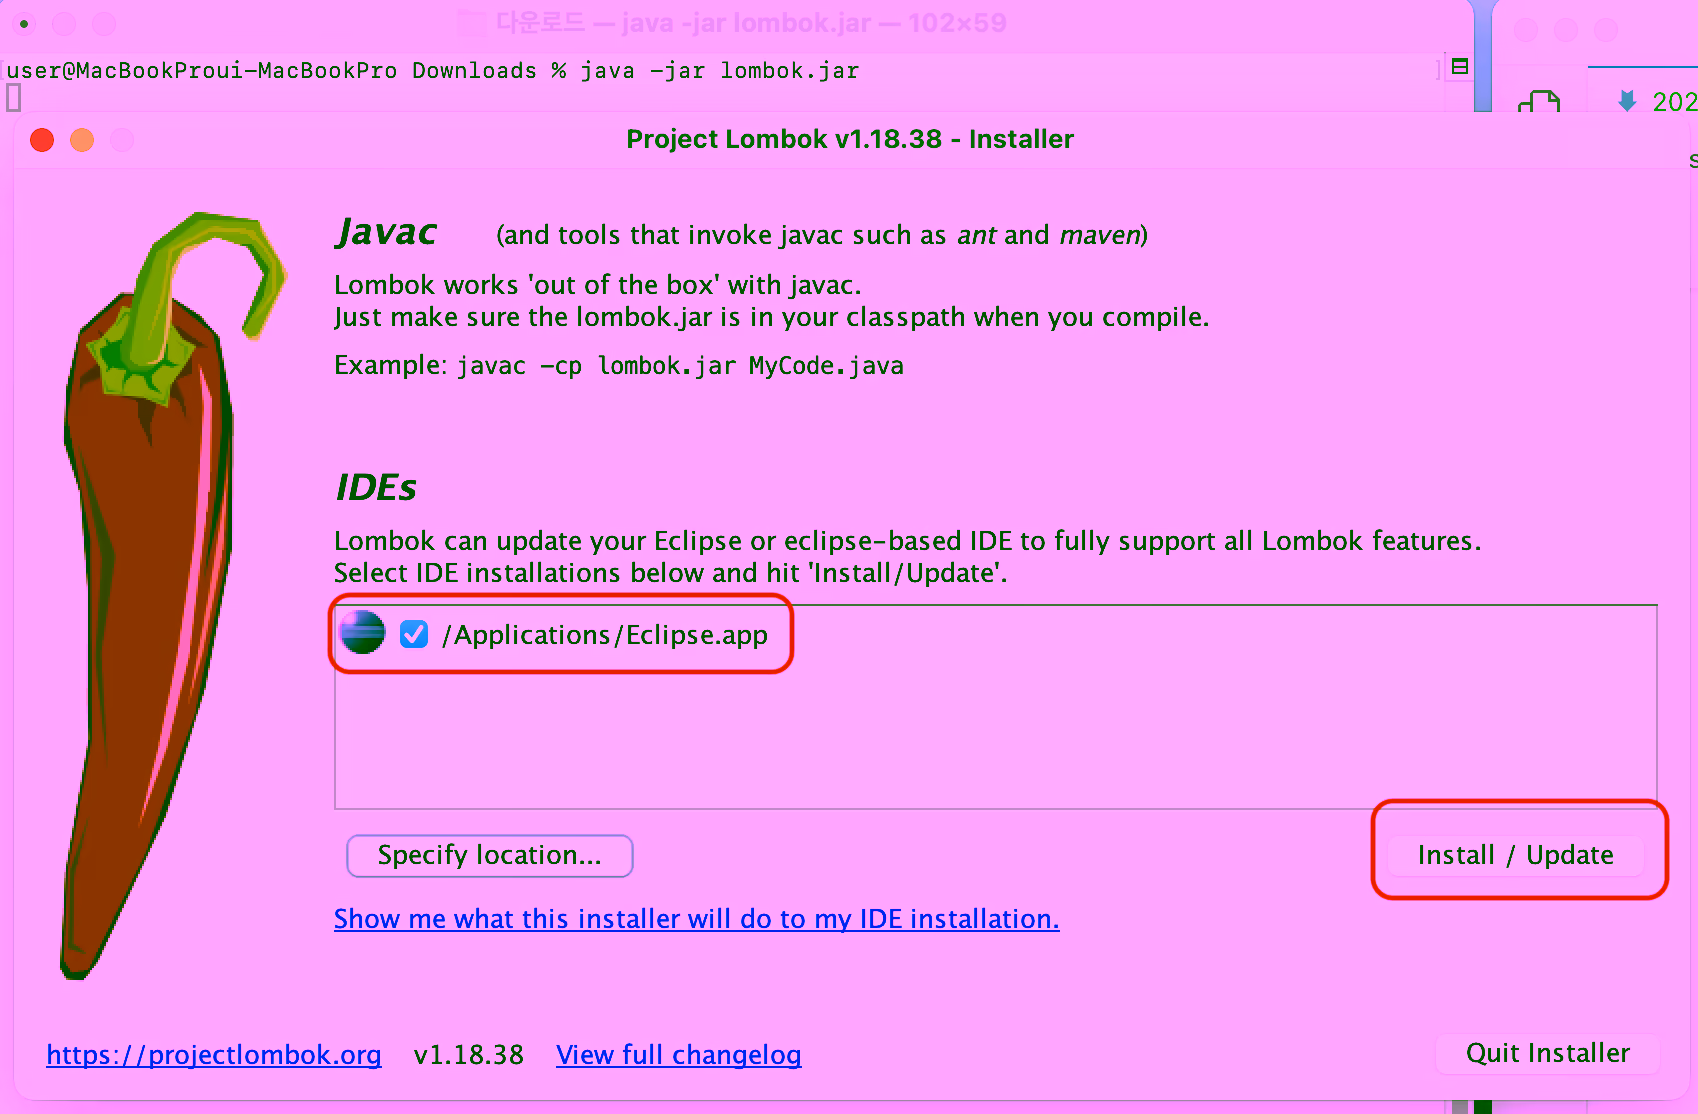Visit the https://projectlombok.org link
1698x1114 pixels.
coord(214,1055)
